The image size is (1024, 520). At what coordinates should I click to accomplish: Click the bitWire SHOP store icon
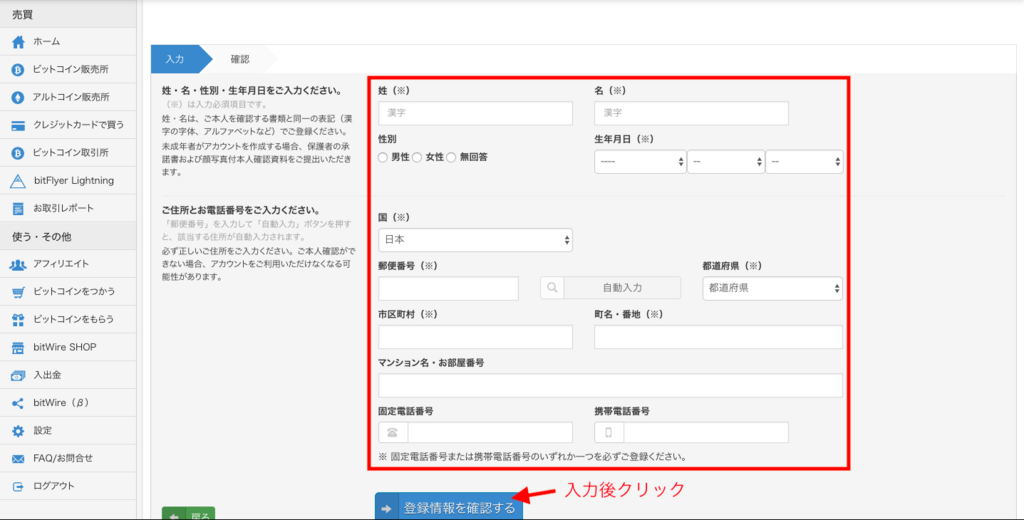18,348
